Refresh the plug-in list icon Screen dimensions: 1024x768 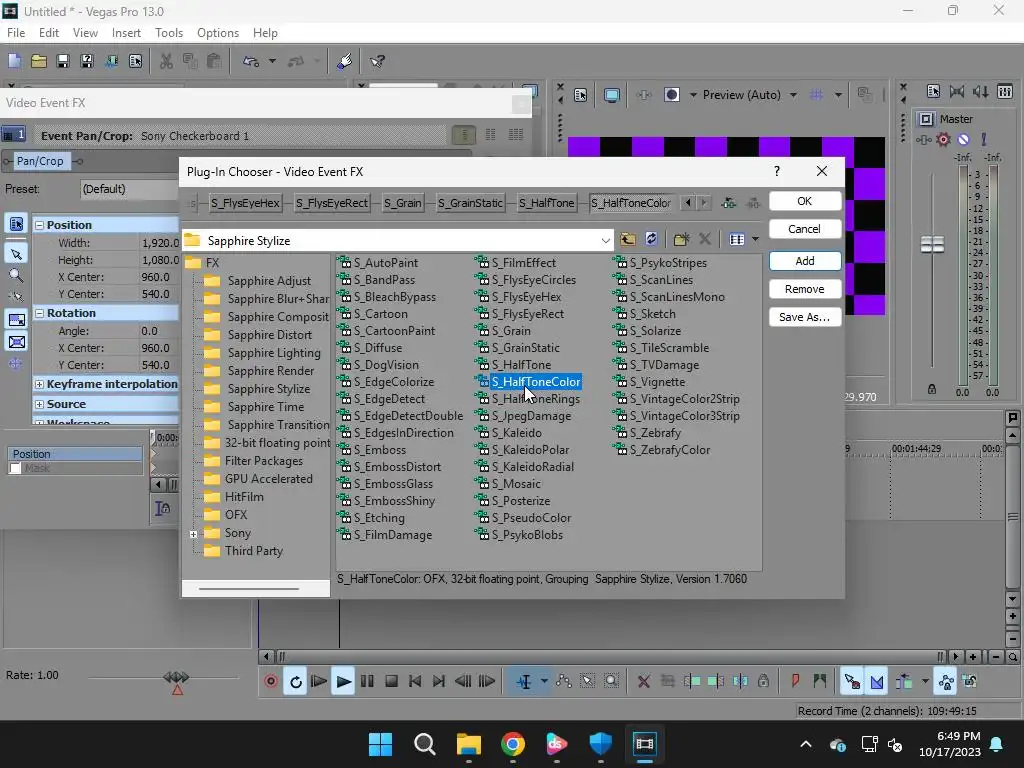tap(651, 239)
